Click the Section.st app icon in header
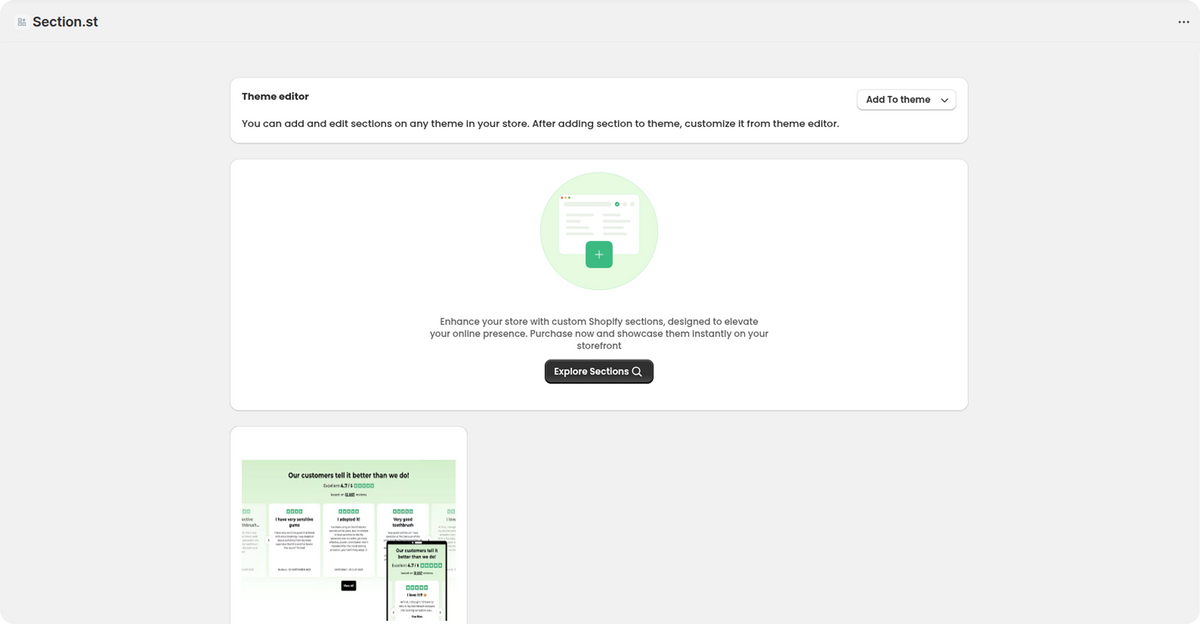 click(x=22, y=22)
